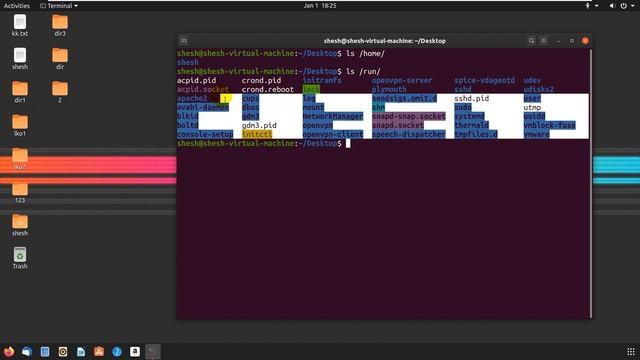This screenshot has height=360, width=640.
Task: Open the blue document app in the dock
Action: (x=45, y=351)
